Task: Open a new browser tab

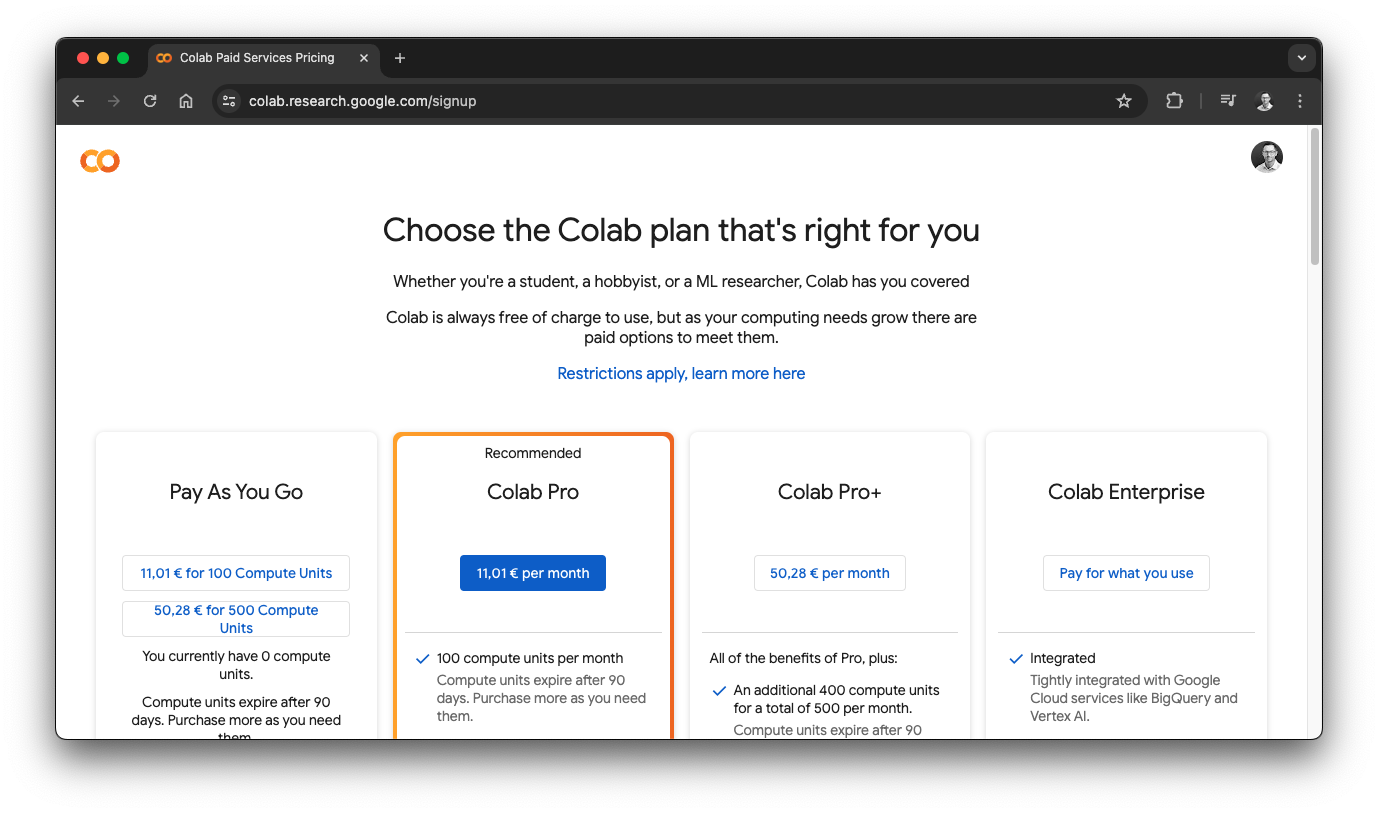Action: pyautogui.click(x=400, y=58)
